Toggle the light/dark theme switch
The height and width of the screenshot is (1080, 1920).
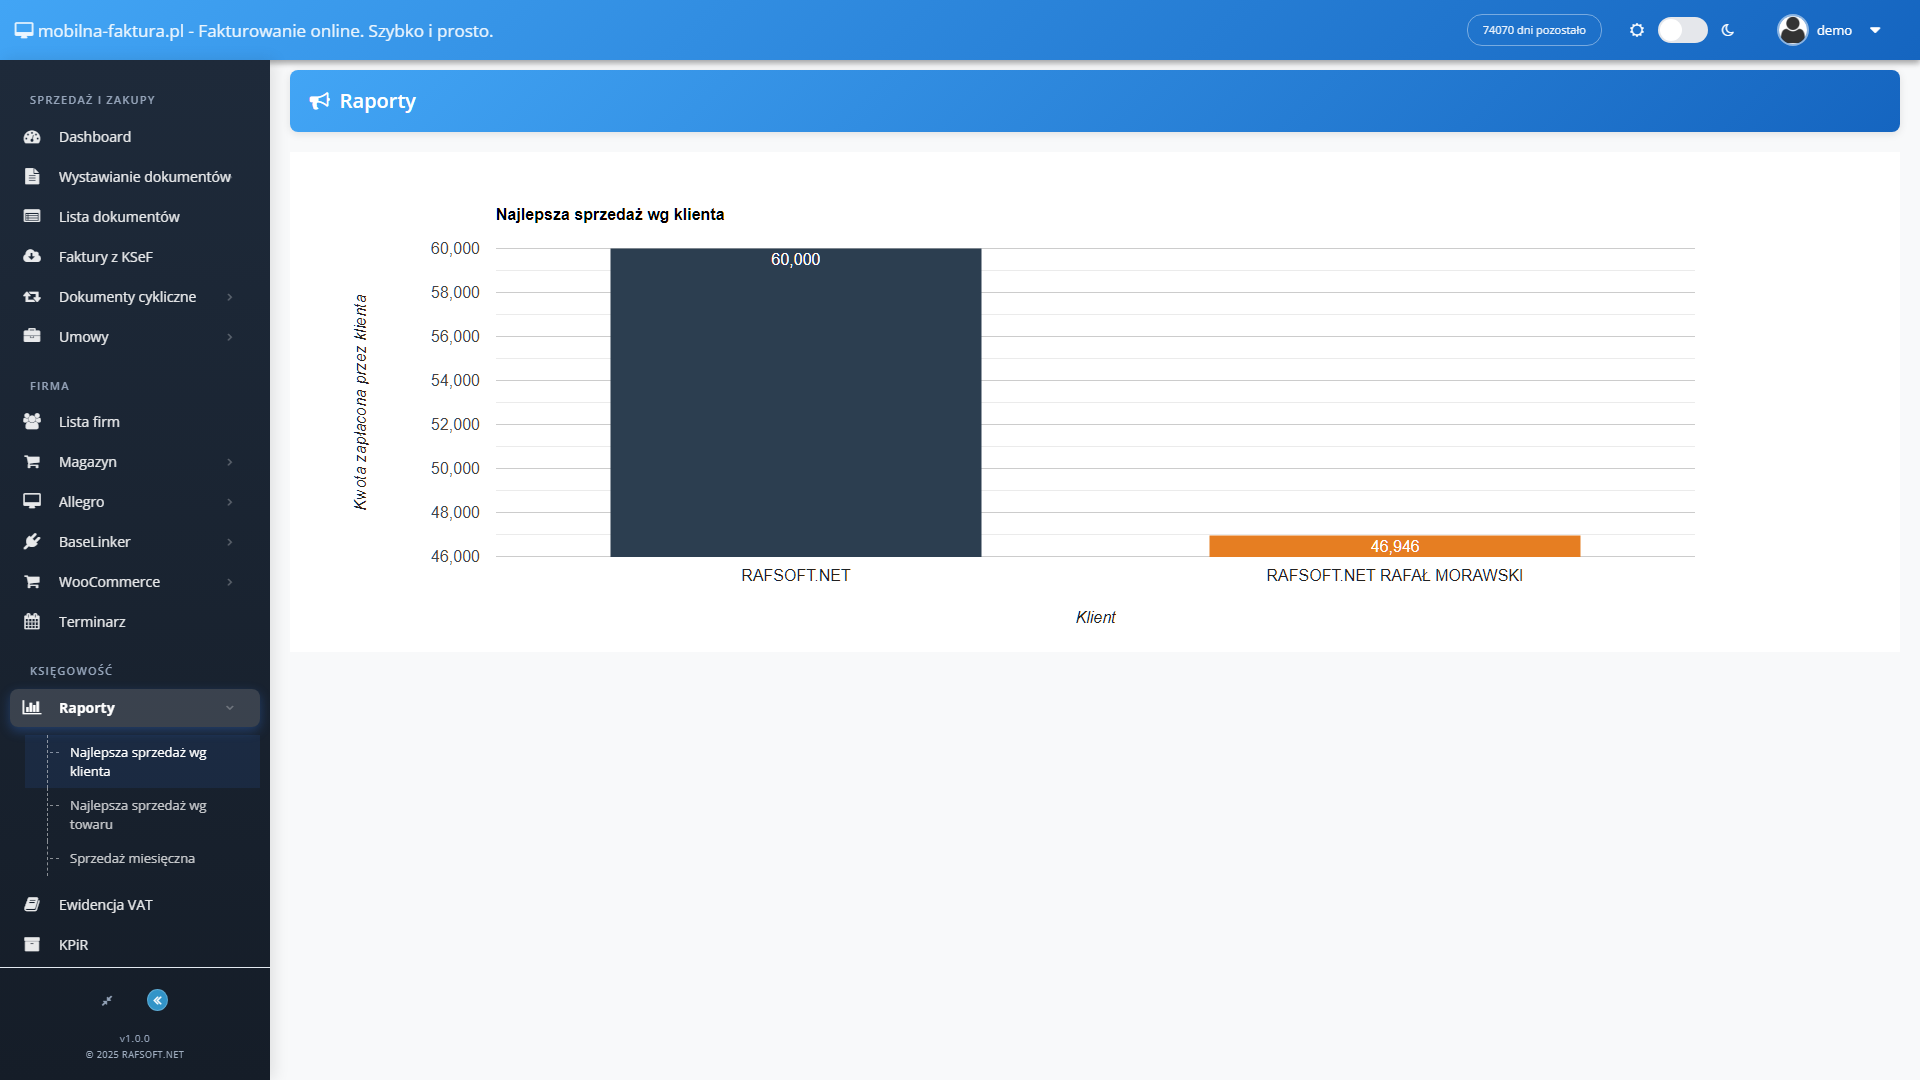pos(1682,30)
